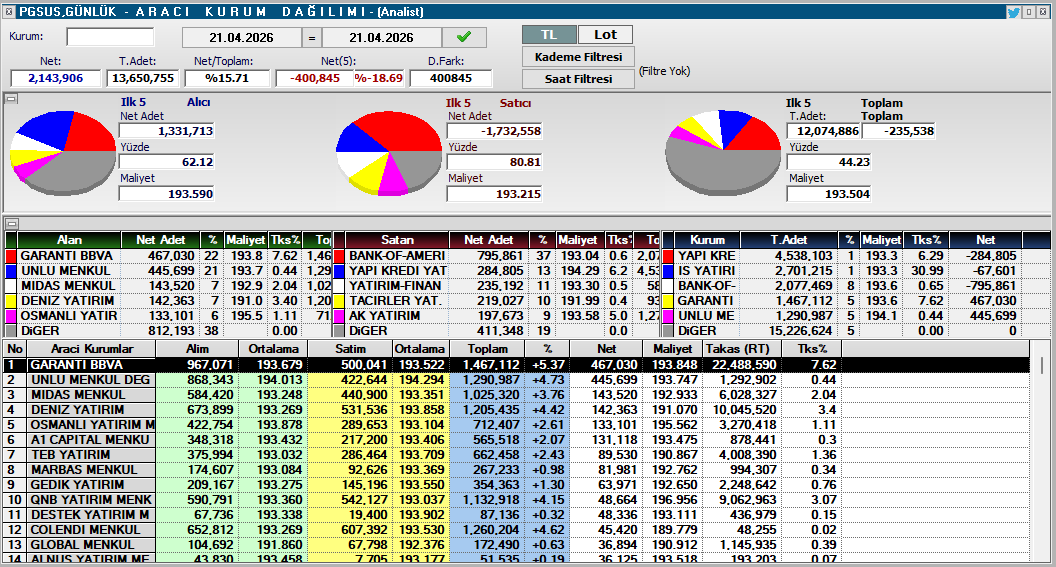Click the Ilk 5 Satici pie chart
This screenshot has width=1056, height=567.
389,153
